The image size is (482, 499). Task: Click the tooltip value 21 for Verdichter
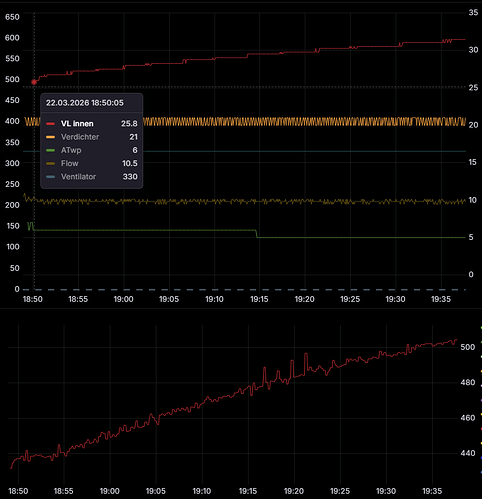click(x=133, y=137)
